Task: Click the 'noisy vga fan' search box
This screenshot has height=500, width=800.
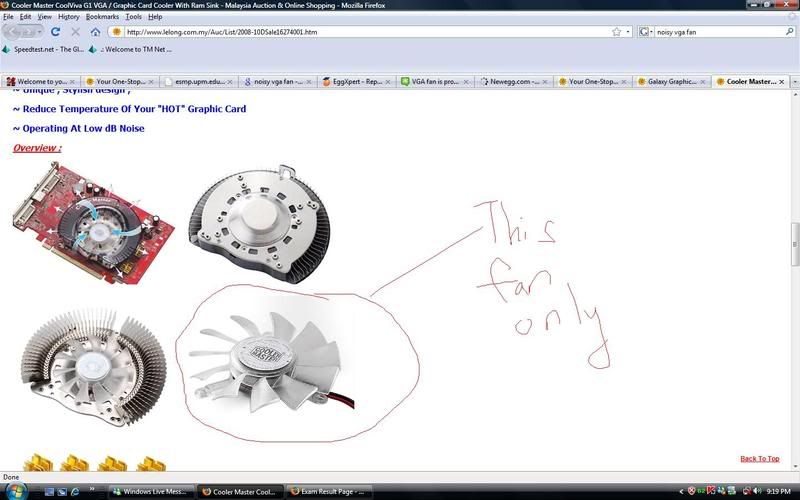Action: coord(719,32)
